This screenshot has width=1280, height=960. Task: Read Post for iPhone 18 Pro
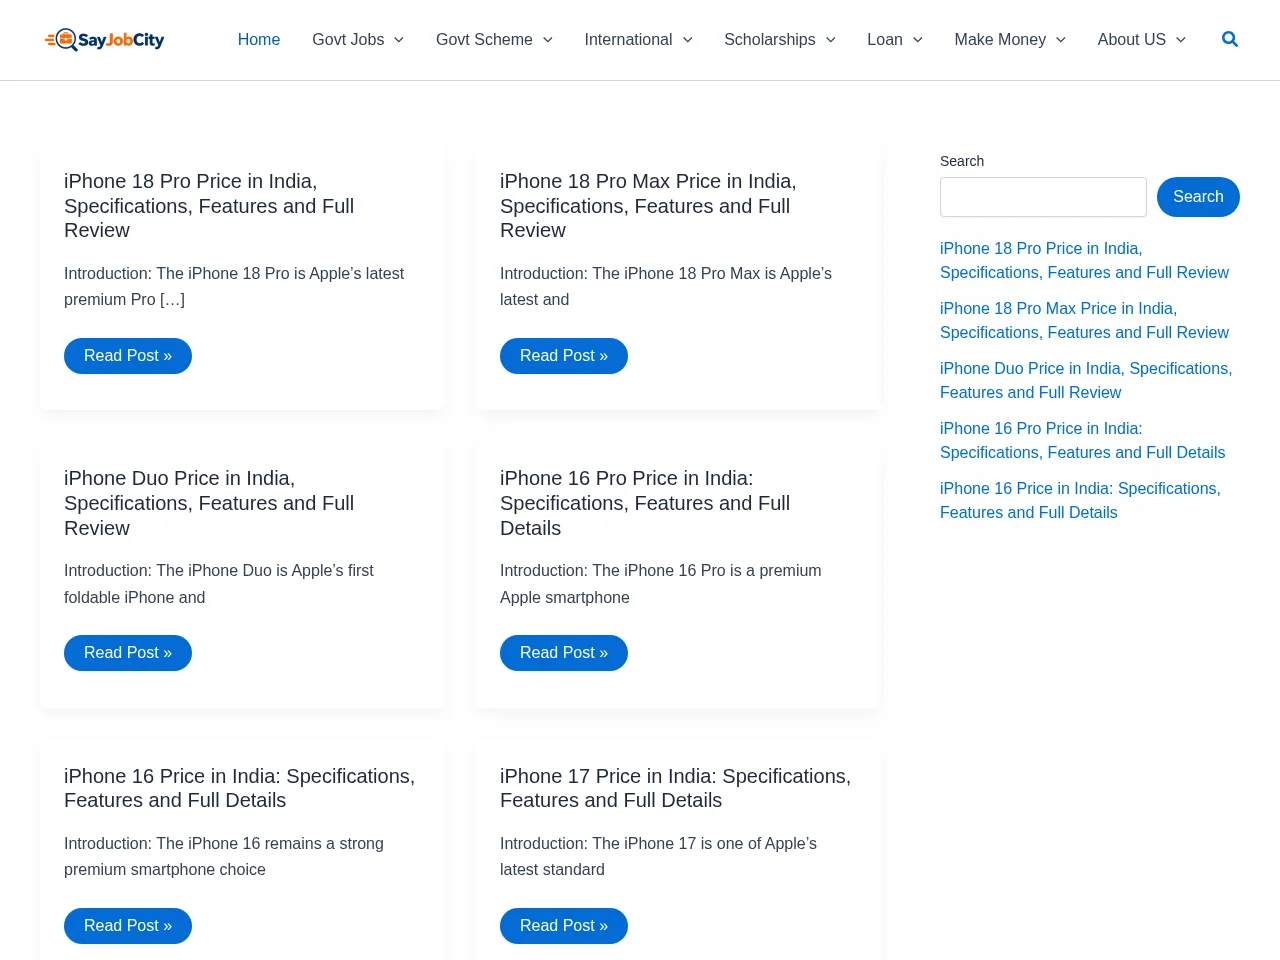click(x=128, y=356)
